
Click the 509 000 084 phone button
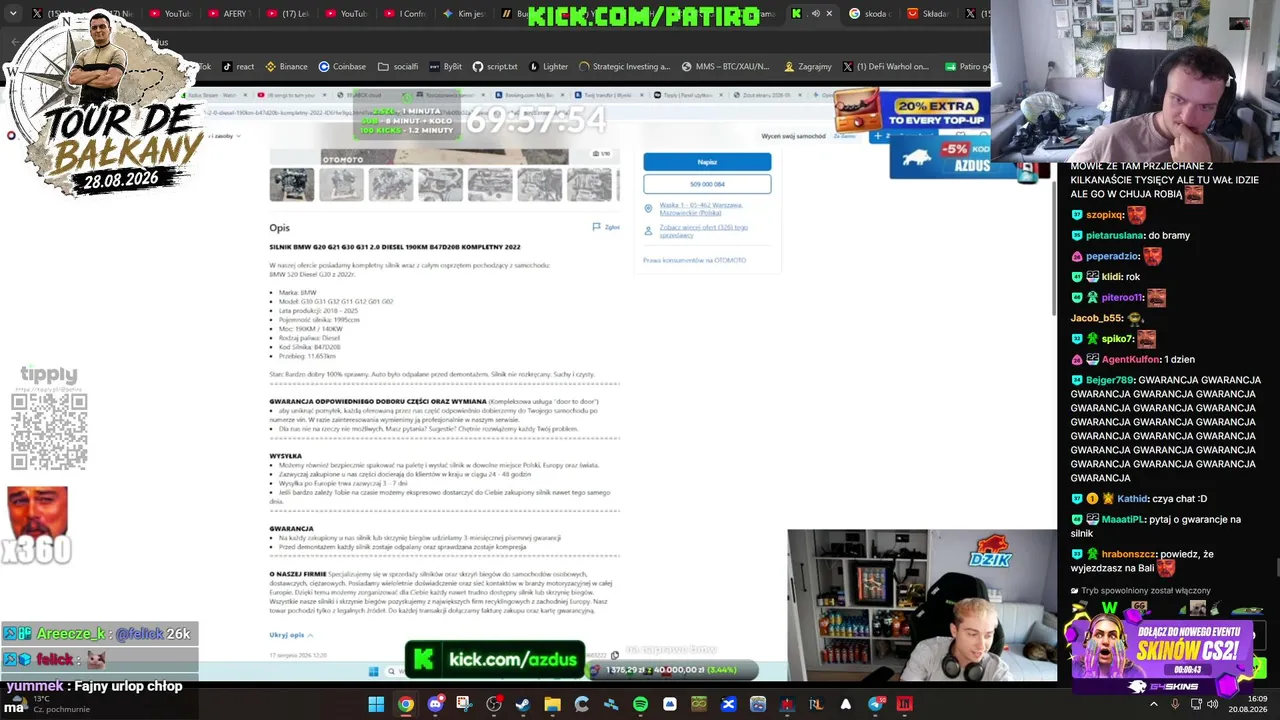[707, 184]
